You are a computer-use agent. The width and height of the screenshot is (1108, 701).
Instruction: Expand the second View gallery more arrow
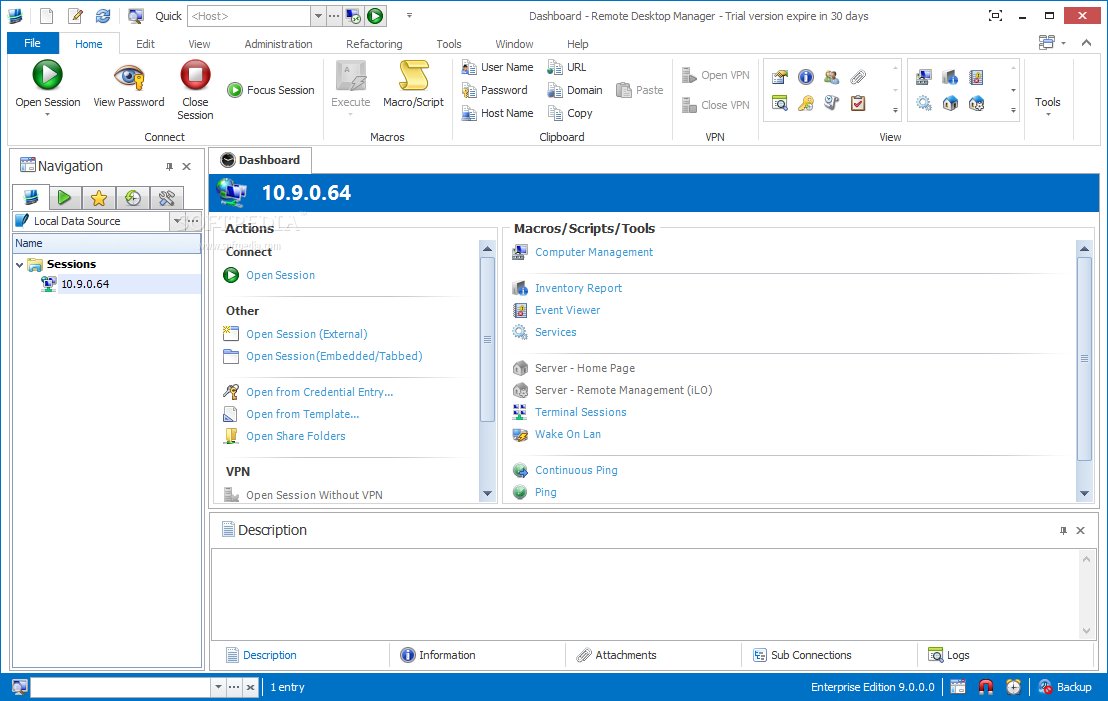click(1013, 110)
